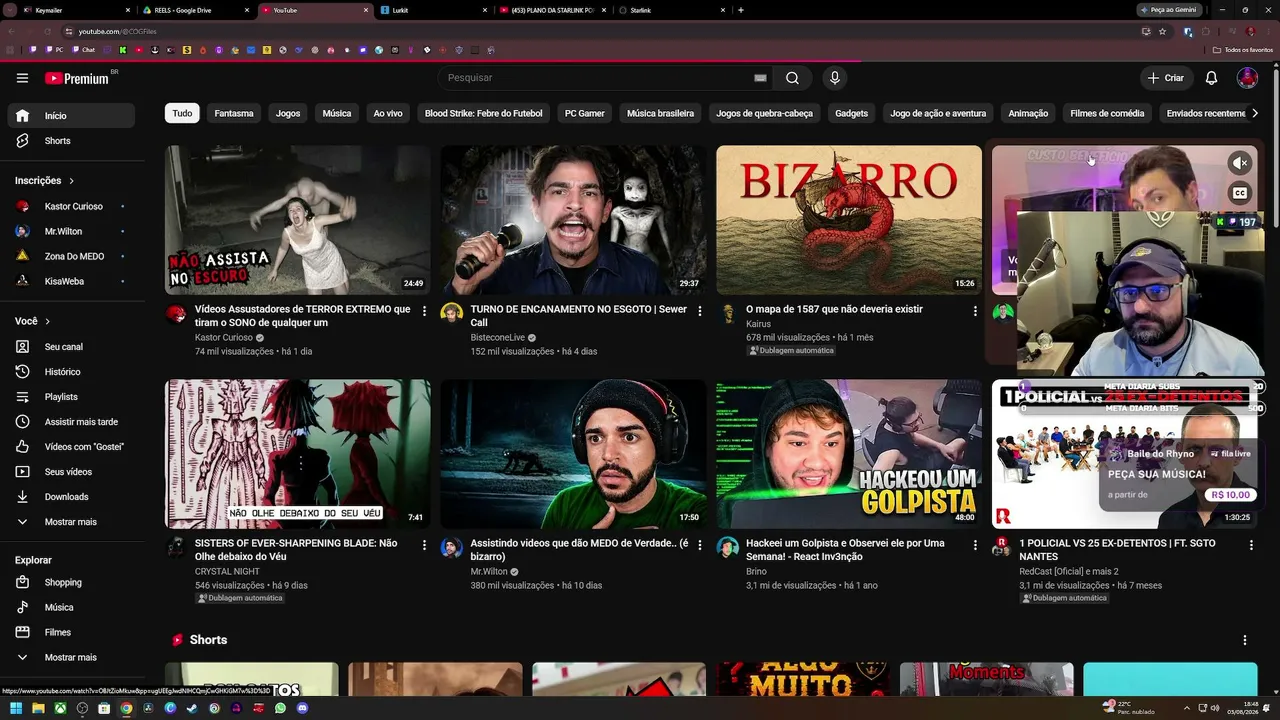1280x720 pixels.
Task: Open options for Hackeei um Golpista video
Action: pos(975,545)
